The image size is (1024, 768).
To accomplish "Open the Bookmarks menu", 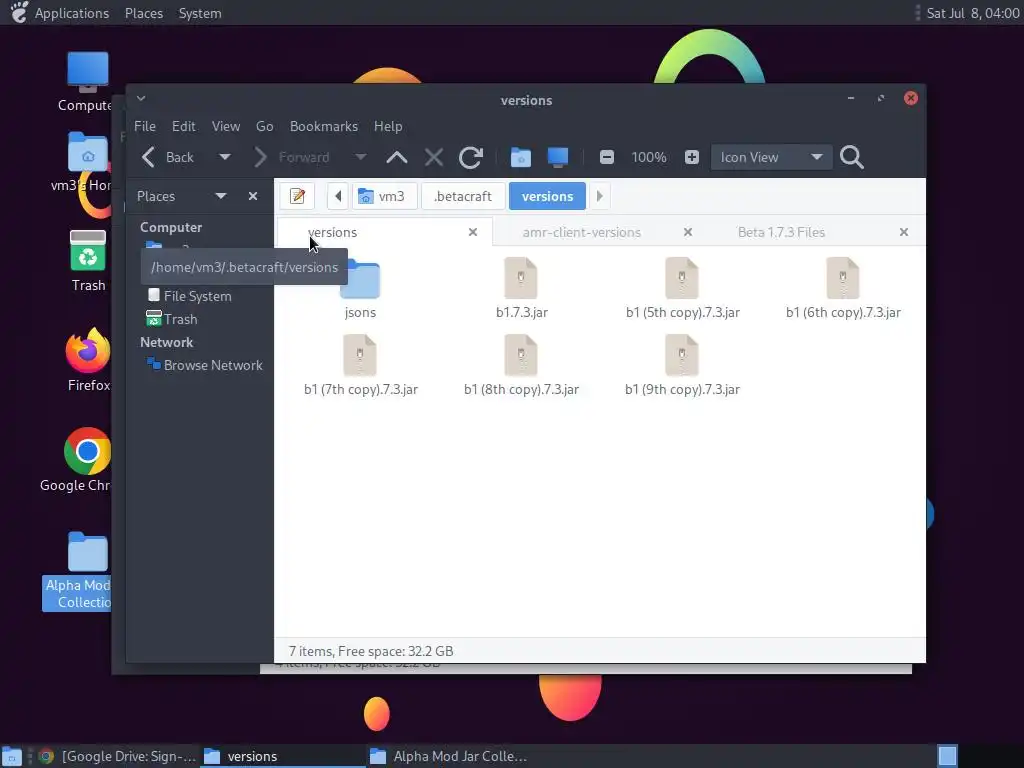I will click(324, 126).
